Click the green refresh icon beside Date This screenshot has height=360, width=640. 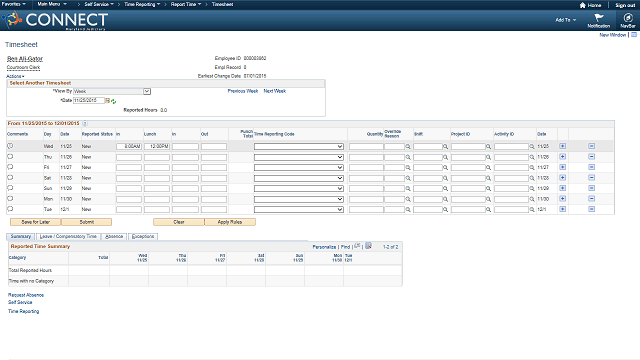point(113,101)
